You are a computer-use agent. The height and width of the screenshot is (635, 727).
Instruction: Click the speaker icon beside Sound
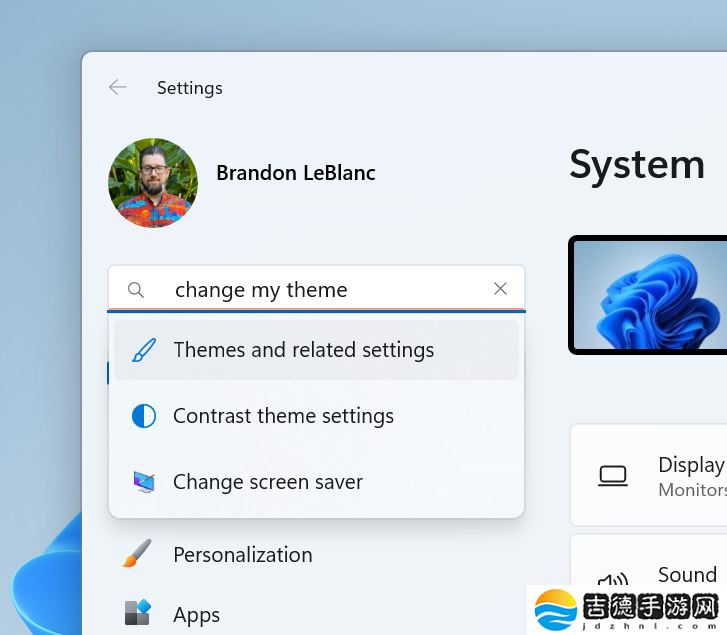point(613,579)
